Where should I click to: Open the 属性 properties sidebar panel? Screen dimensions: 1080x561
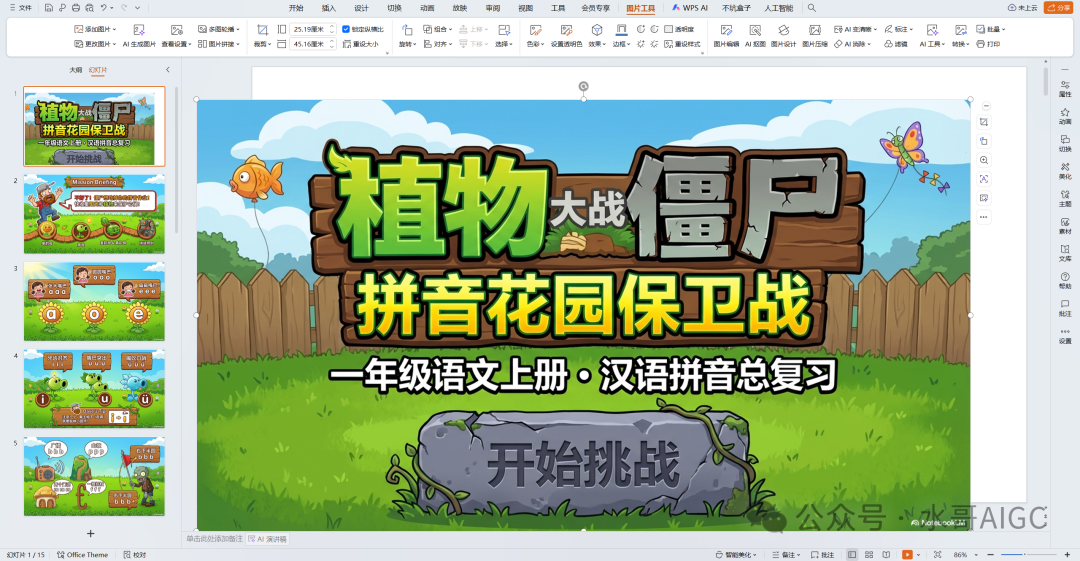pos(1065,89)
